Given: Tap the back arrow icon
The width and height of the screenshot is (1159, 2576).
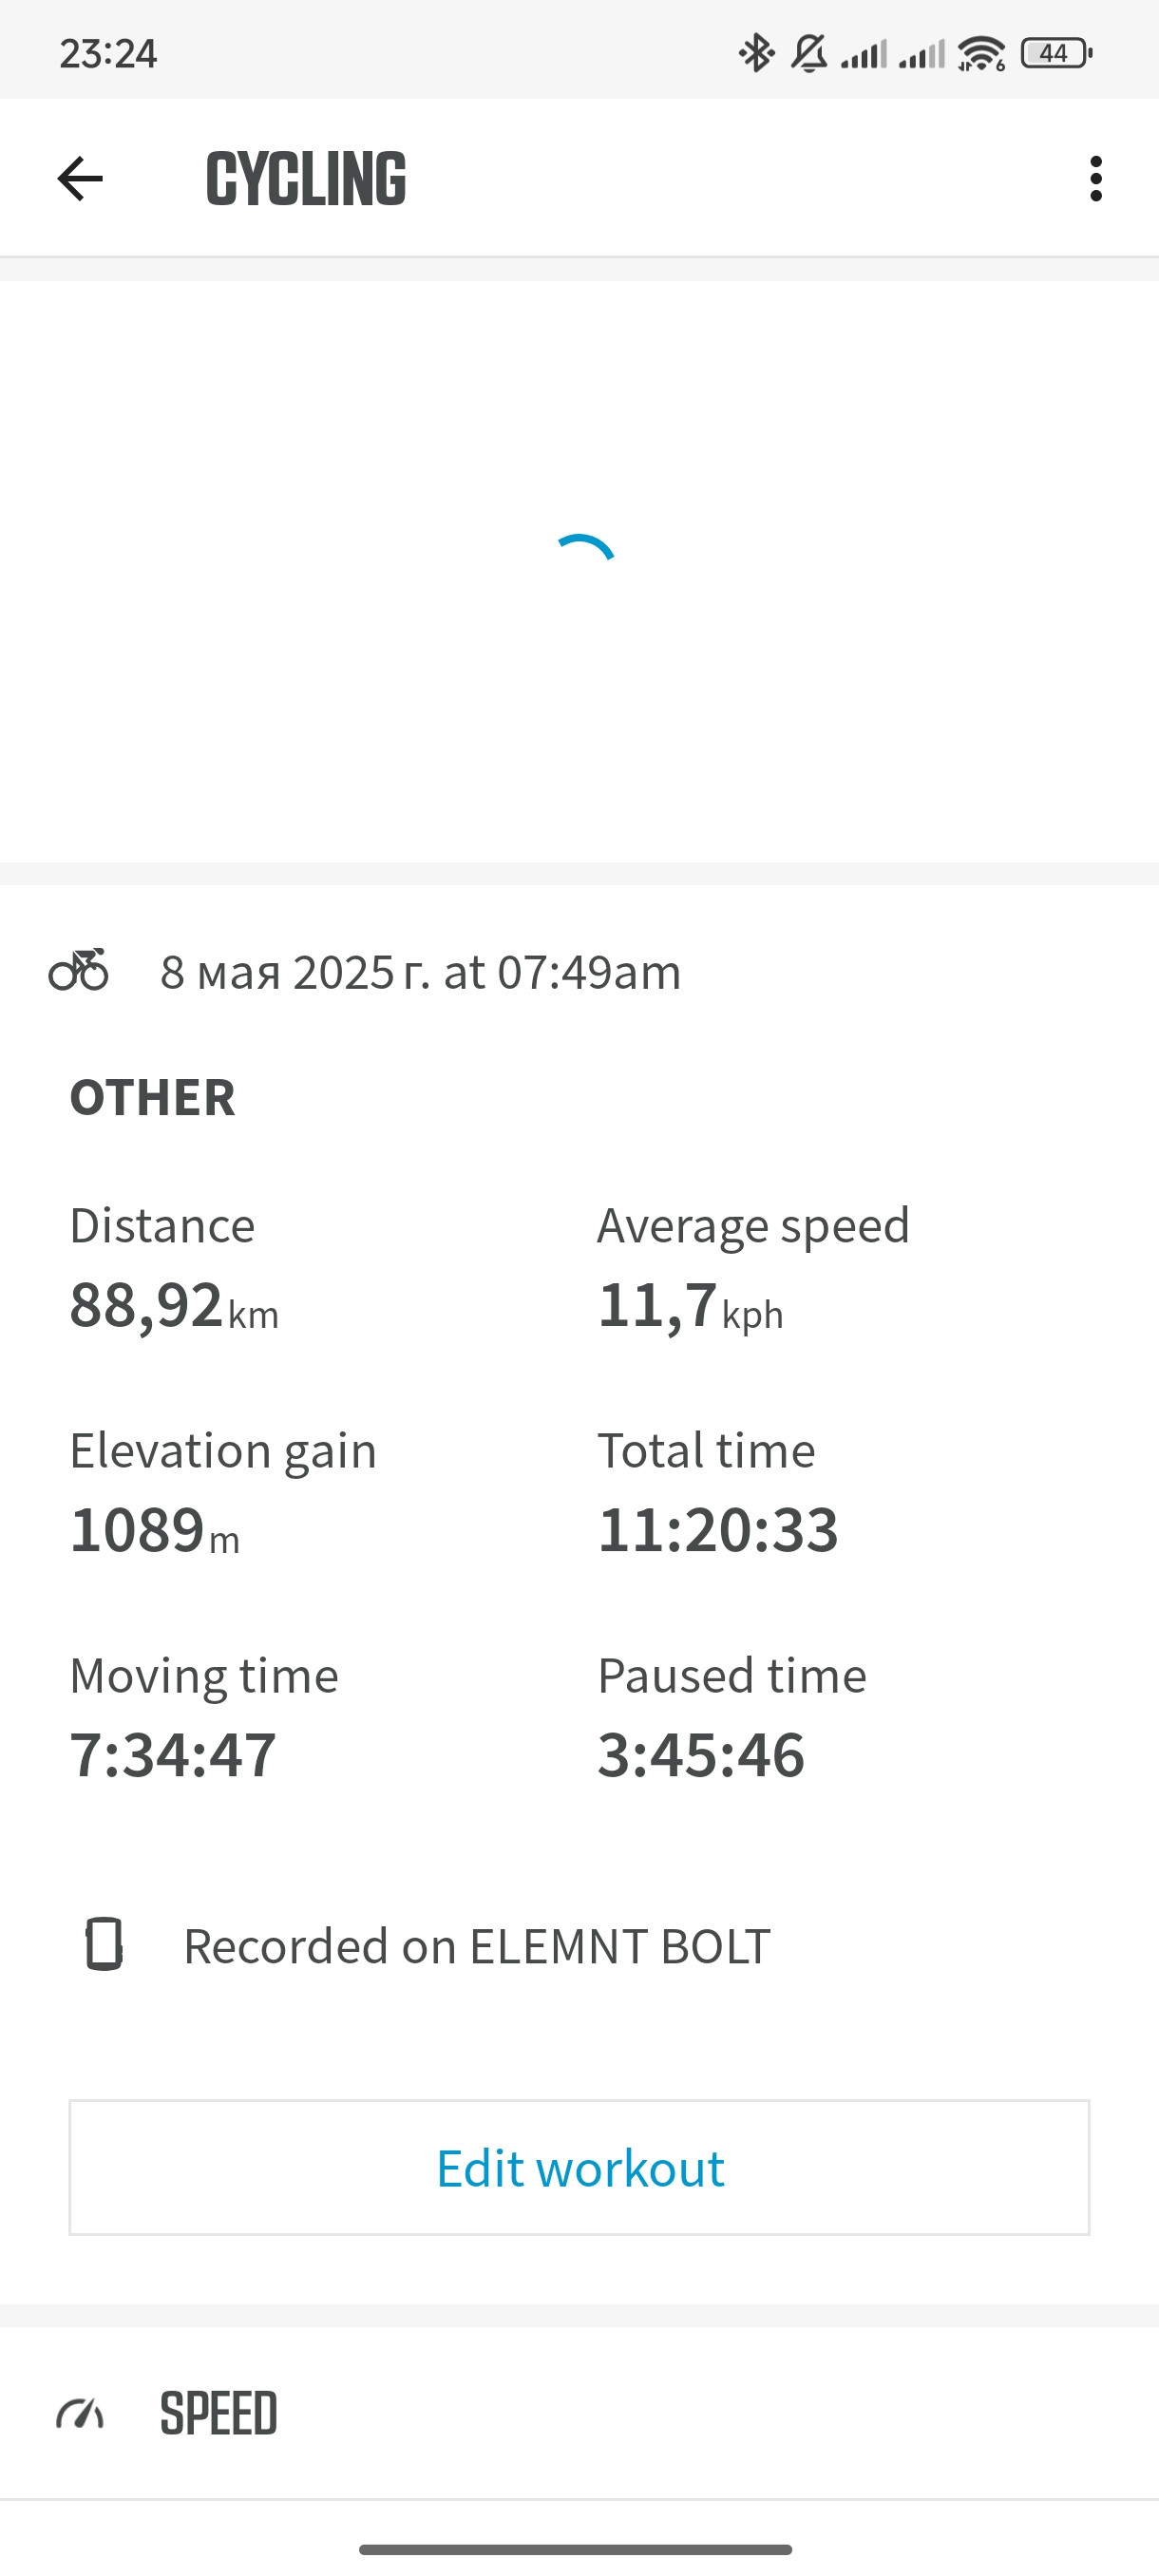Looking at the screenshot, I should [80, 179].
